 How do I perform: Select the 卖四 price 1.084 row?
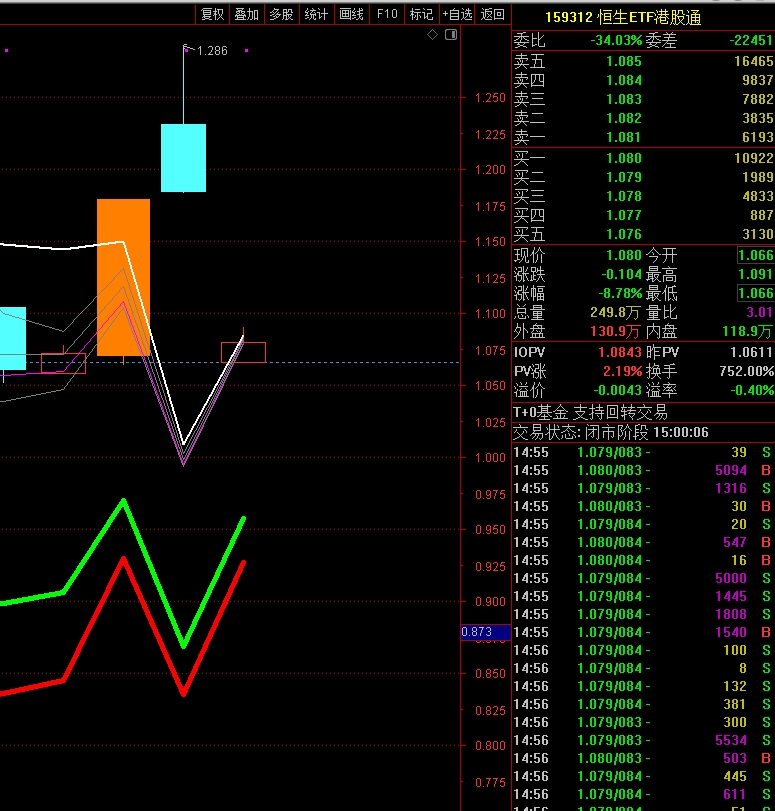click(644, 80)
